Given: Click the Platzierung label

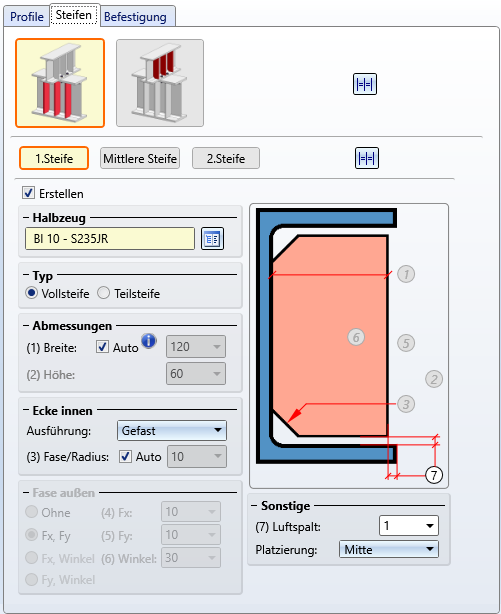Looking at the screenshot, I should tap(286, 550).
